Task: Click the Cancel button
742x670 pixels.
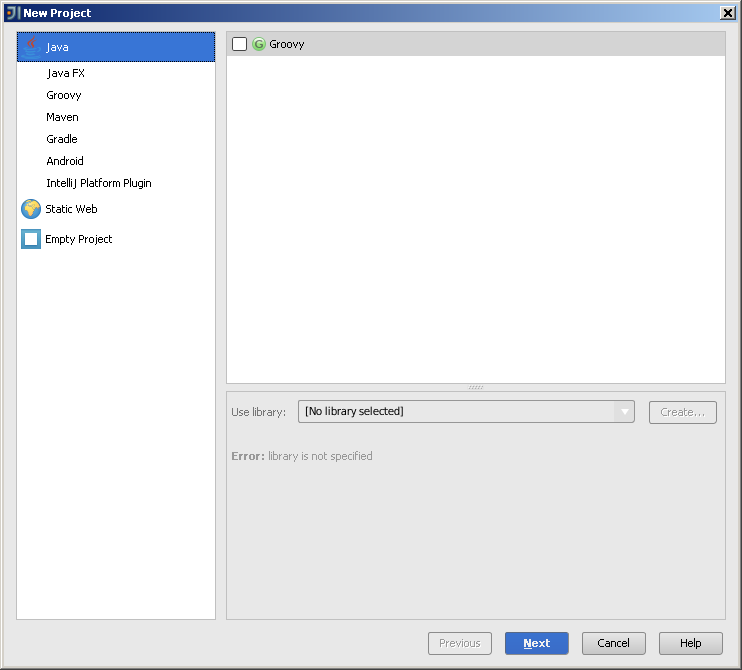Action: pyautogui.click(x=614, y=644)
